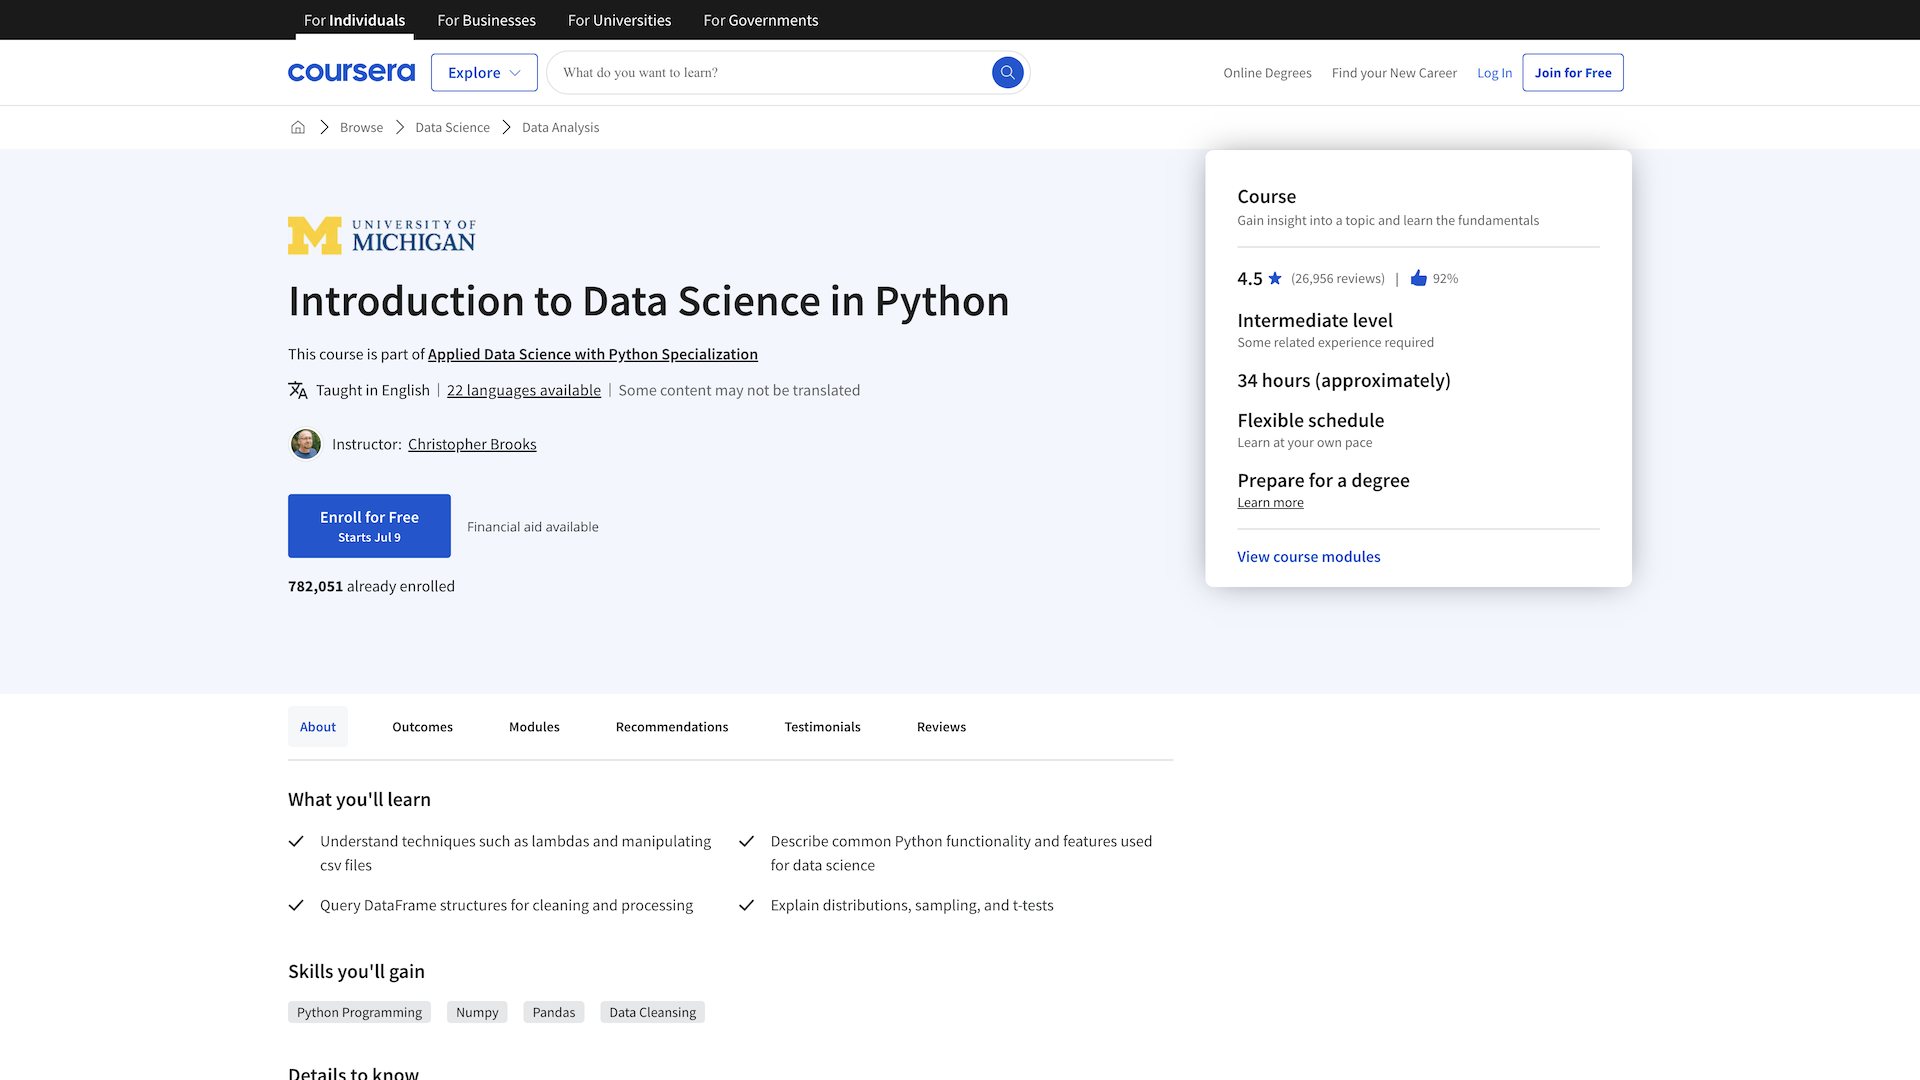Screen dimensions: 1920x1080
Task: Click Enroll for Free button
Action: coord(369,526)
